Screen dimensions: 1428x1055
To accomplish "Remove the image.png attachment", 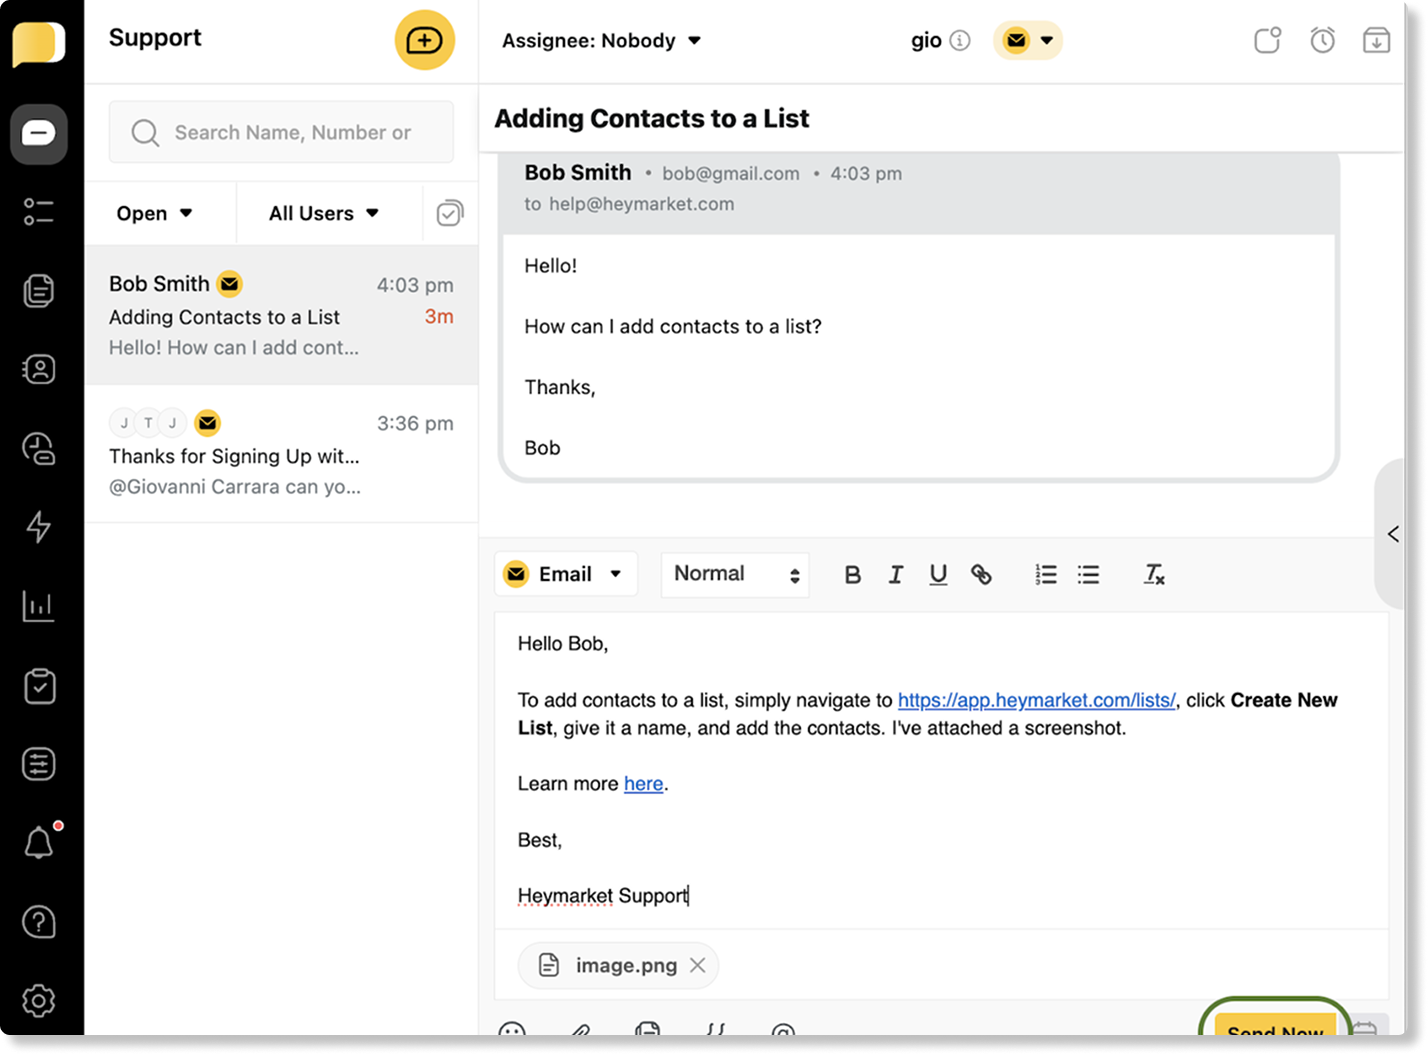I will tap(698, 966).
